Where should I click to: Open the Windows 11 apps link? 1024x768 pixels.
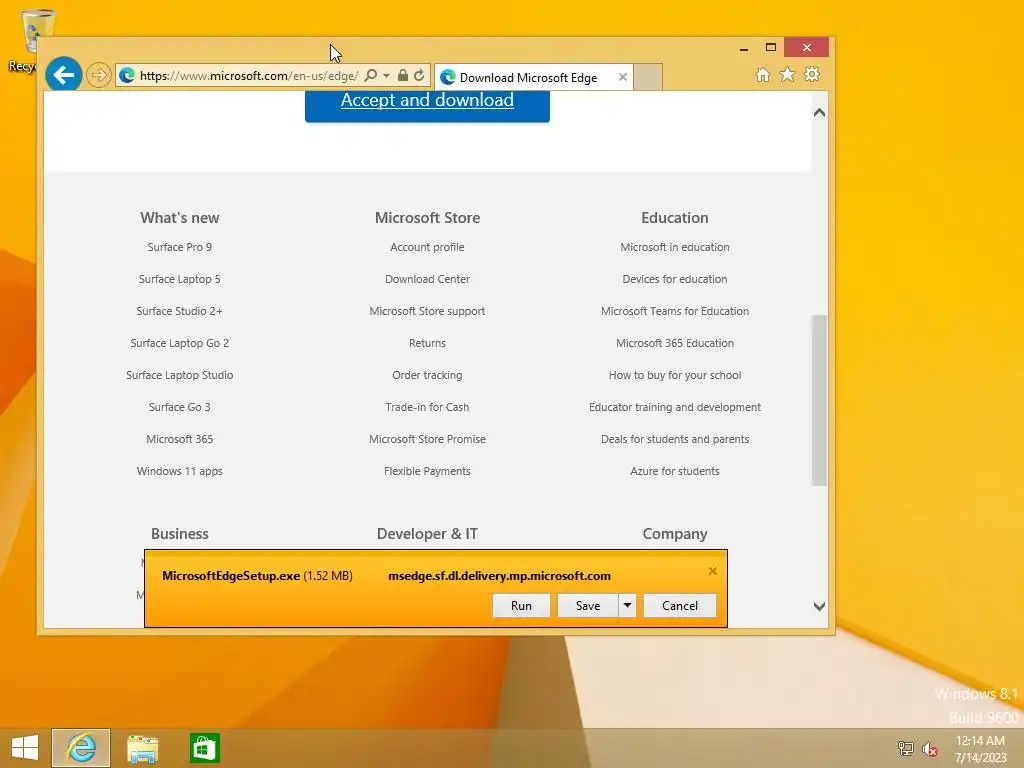pos(180,471)
